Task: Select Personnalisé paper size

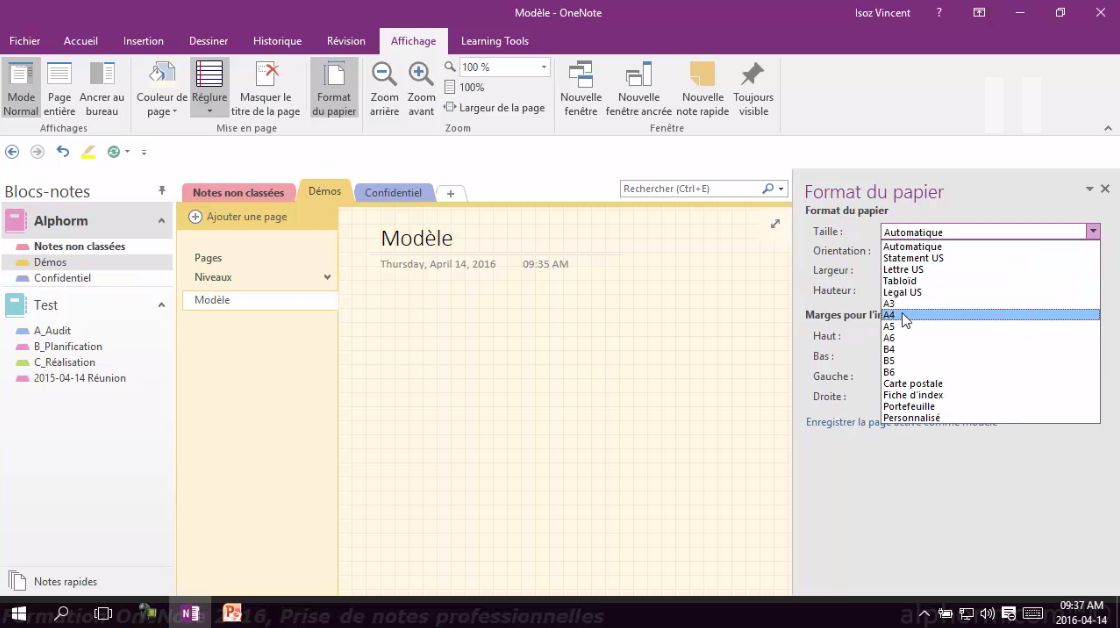Action: [x=990, y=418]
